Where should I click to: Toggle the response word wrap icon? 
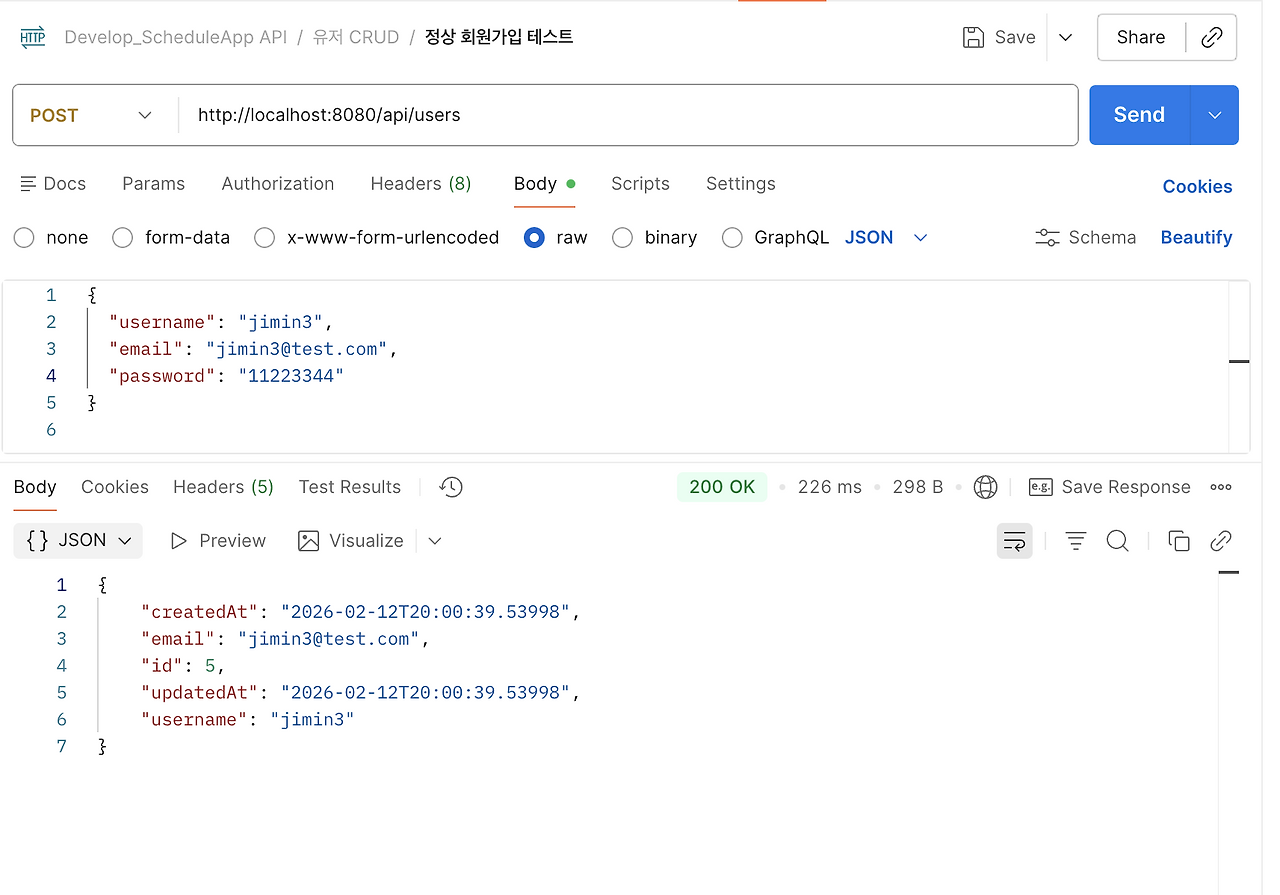tap(1015, 541)
